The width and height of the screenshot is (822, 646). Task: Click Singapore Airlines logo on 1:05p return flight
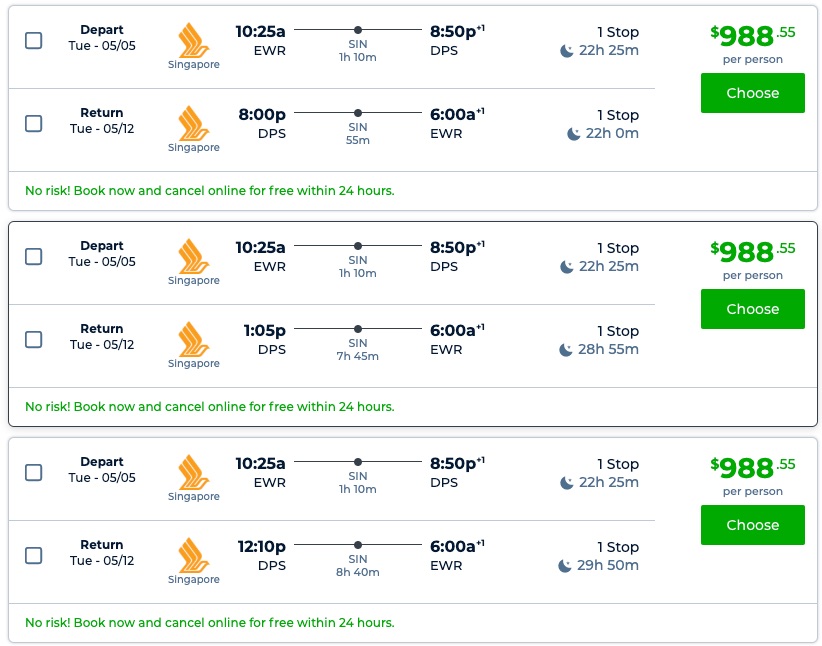193,339
